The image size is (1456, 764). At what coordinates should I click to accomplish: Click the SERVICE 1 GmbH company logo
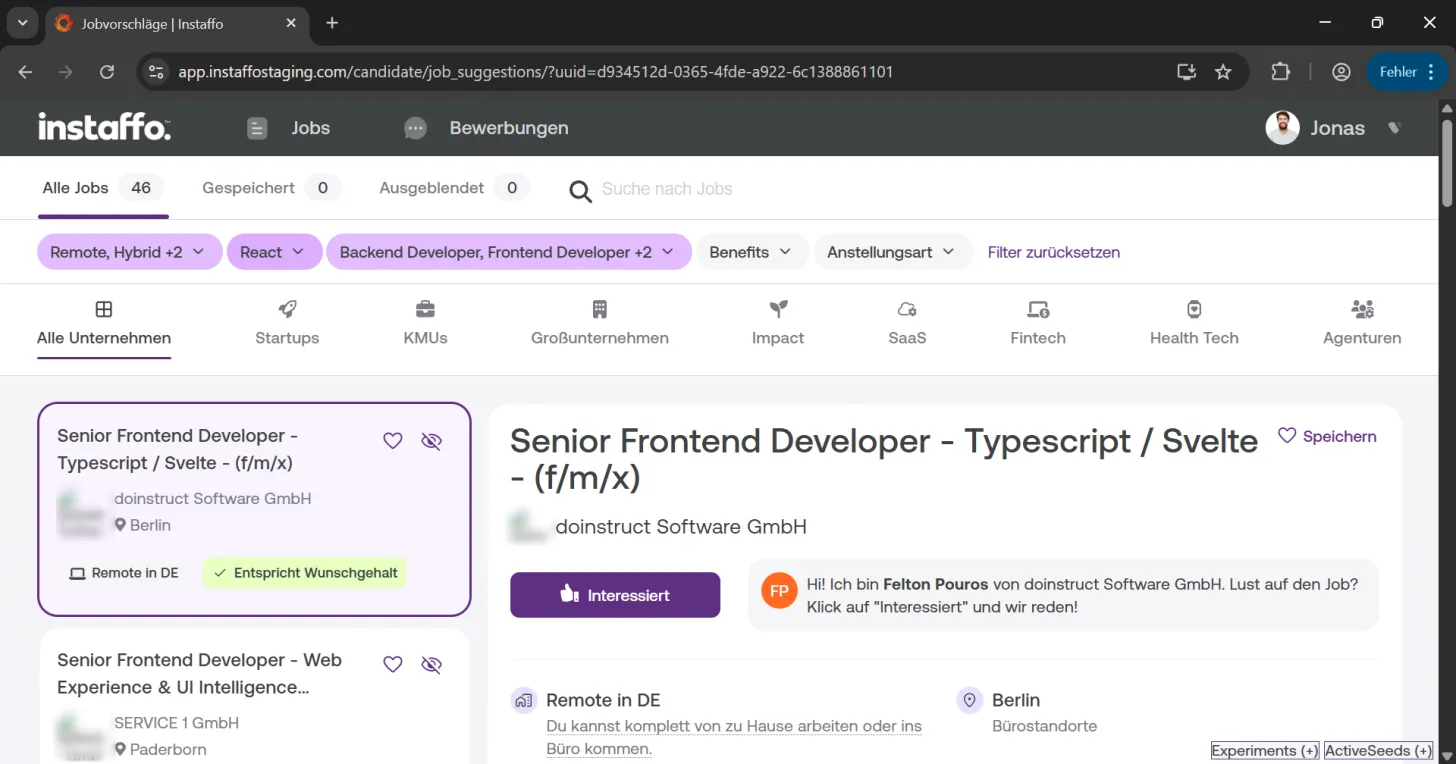[82, 736]
